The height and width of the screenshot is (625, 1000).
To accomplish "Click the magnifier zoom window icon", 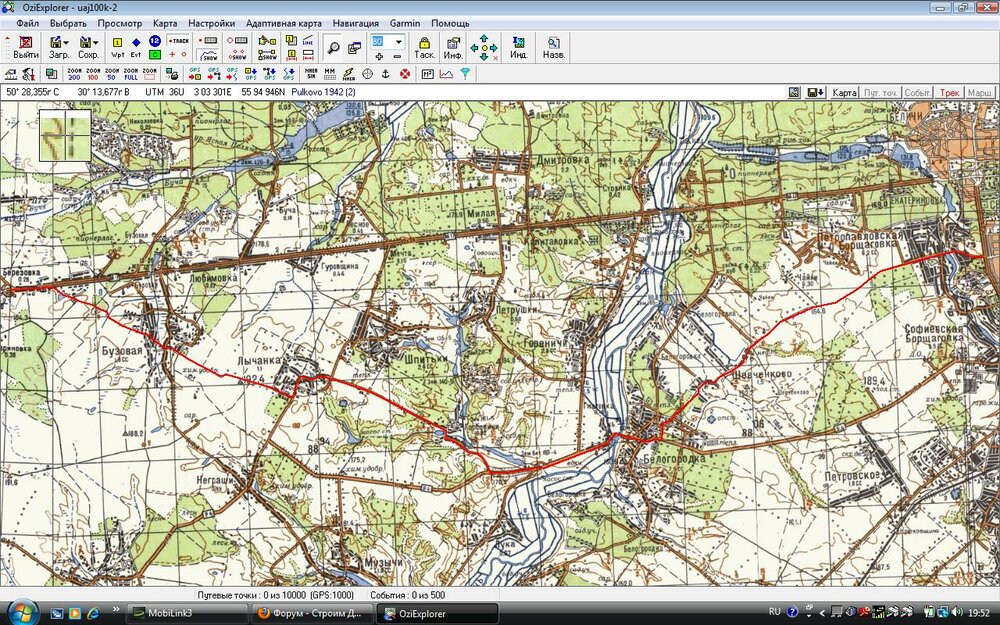I will pyautogui.click(x=333, y=47).
